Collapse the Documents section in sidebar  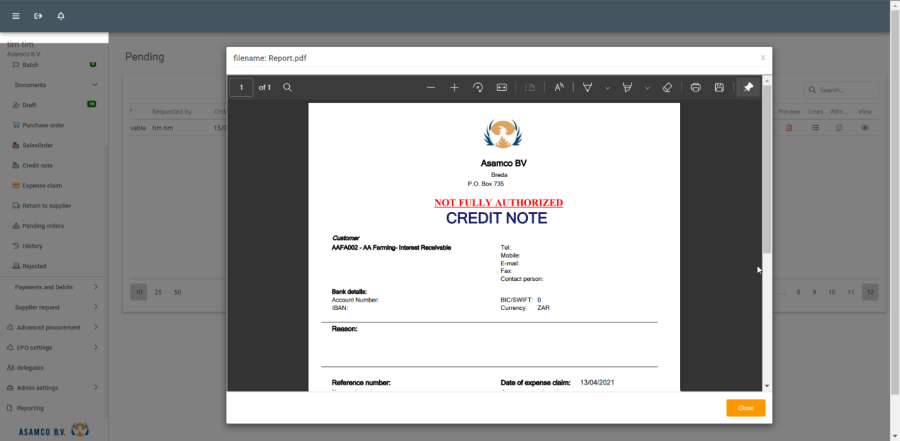click(95, 85)
